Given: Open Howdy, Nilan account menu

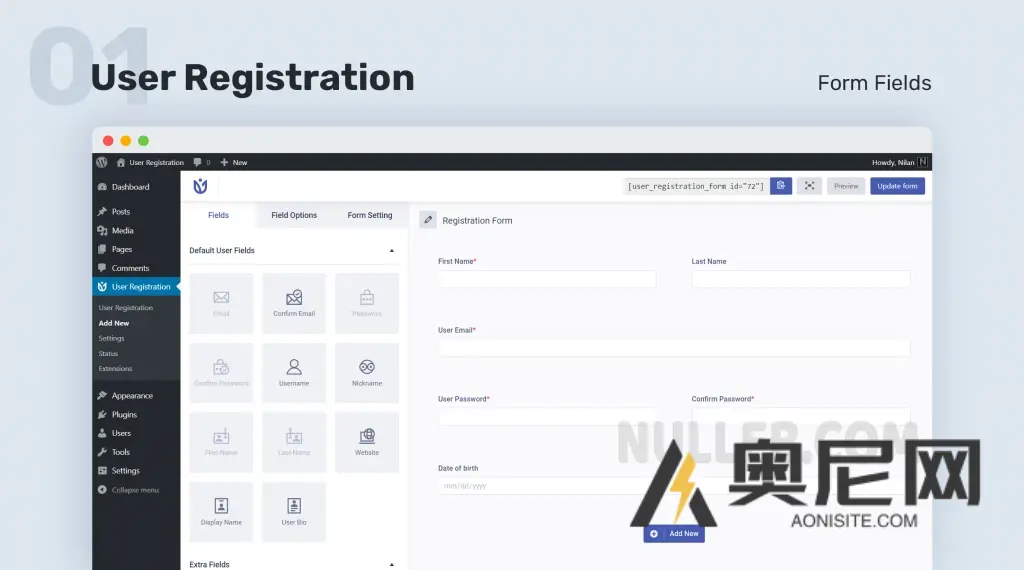Looking at the screenshot, I should coord(899,163).
